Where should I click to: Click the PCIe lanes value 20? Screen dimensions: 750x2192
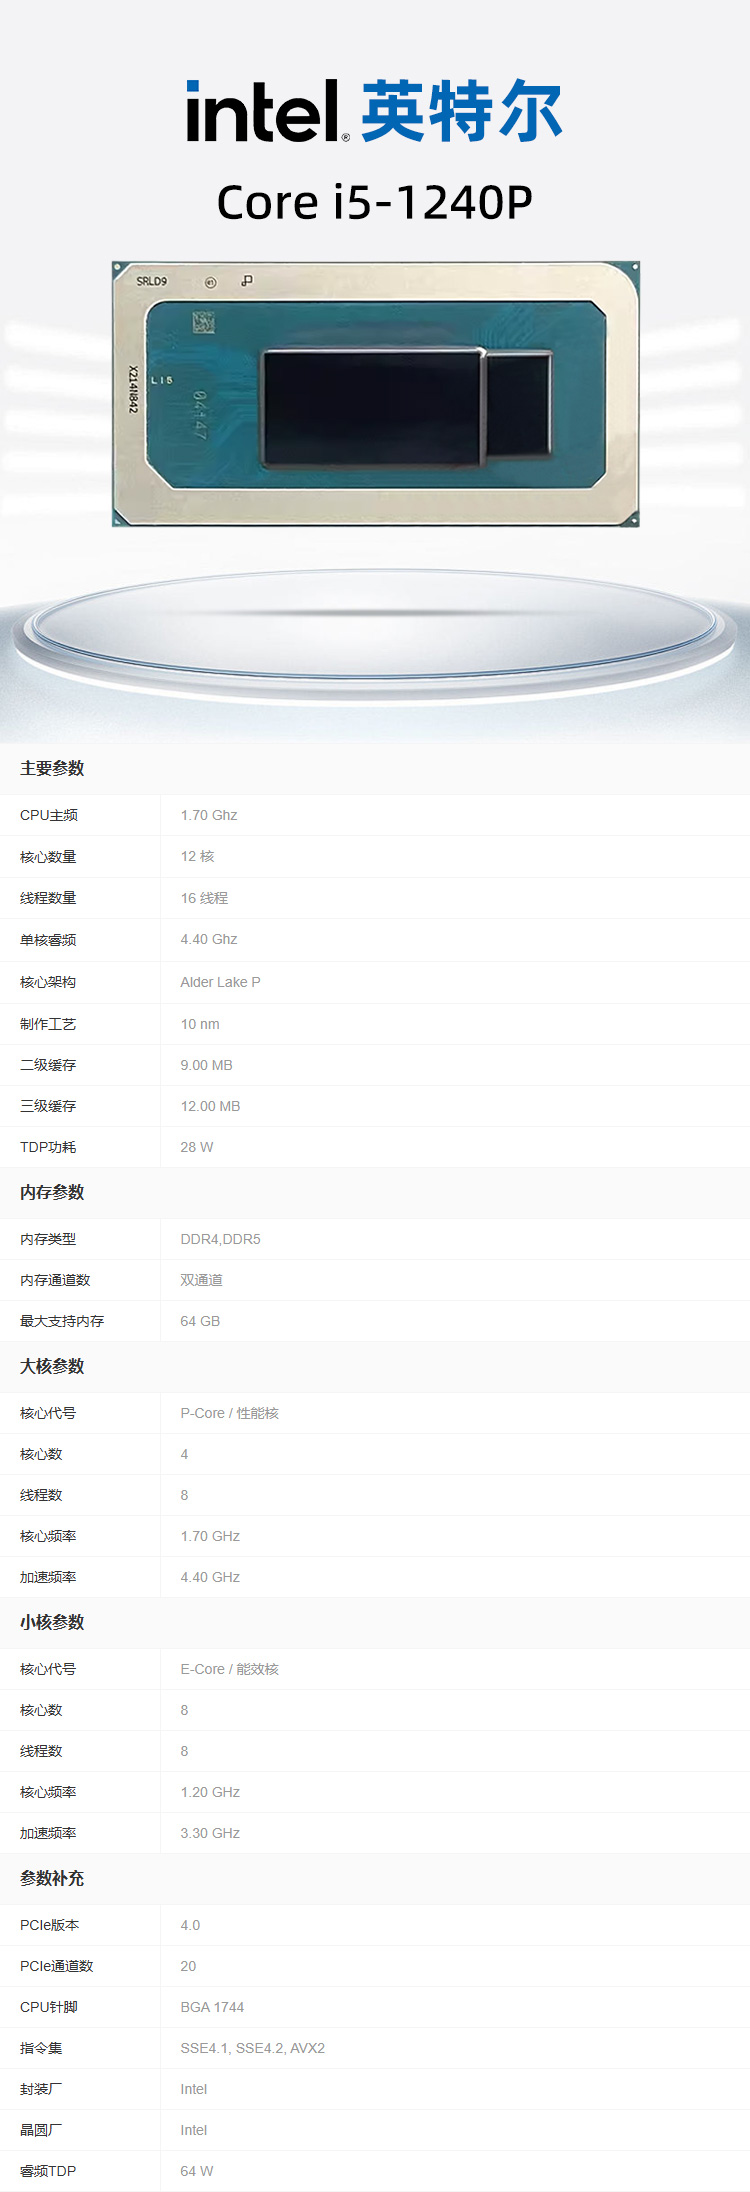[x=188, y=1966]
